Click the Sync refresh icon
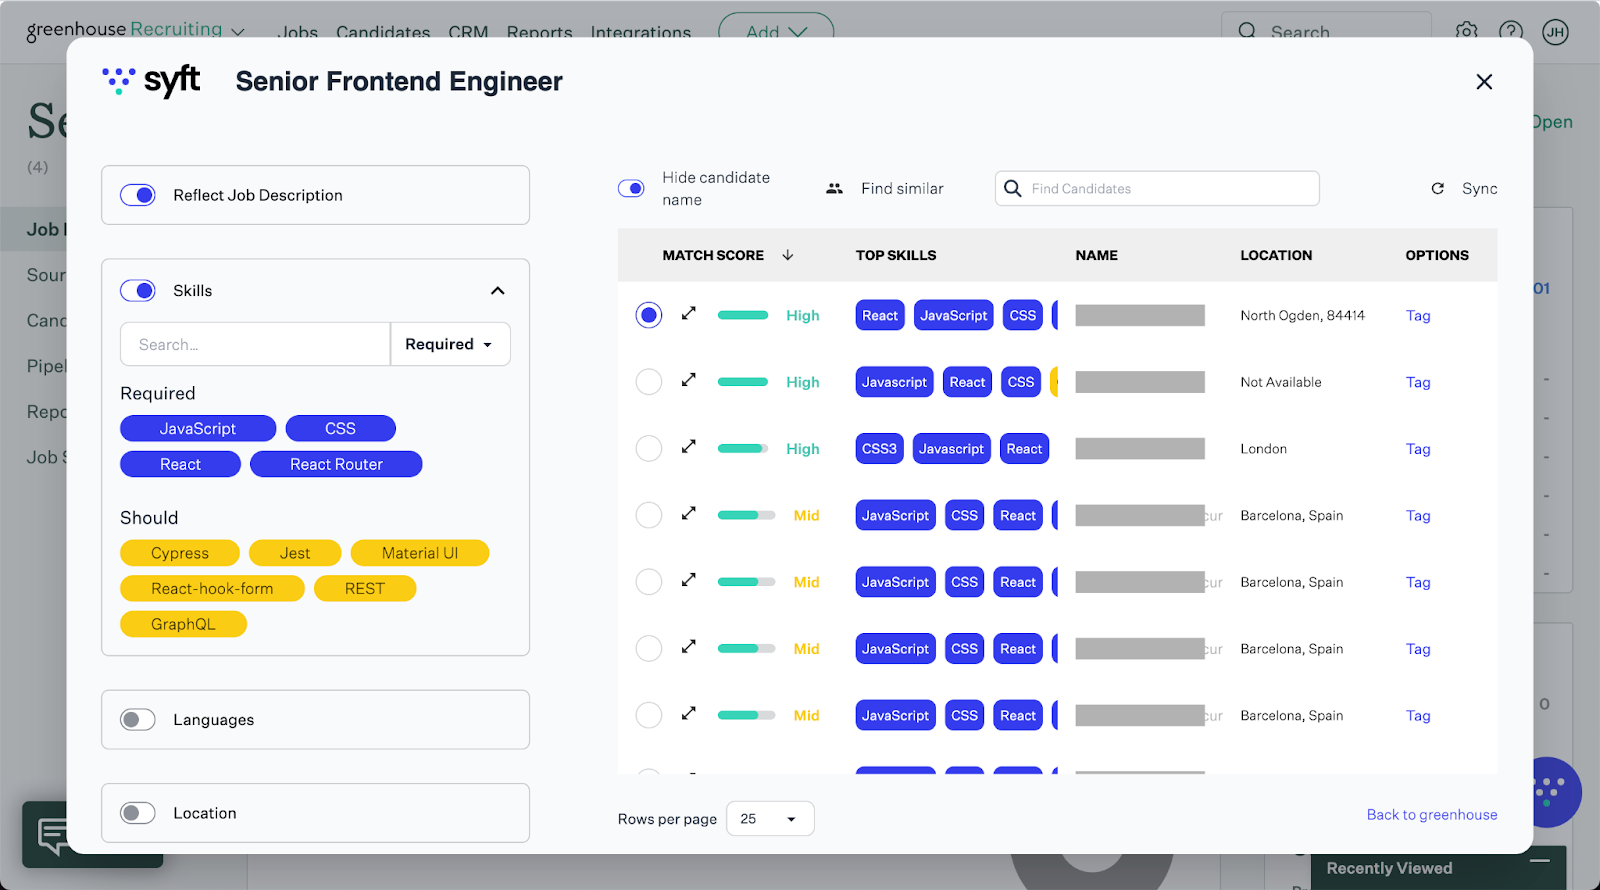 click(1437, 188)
